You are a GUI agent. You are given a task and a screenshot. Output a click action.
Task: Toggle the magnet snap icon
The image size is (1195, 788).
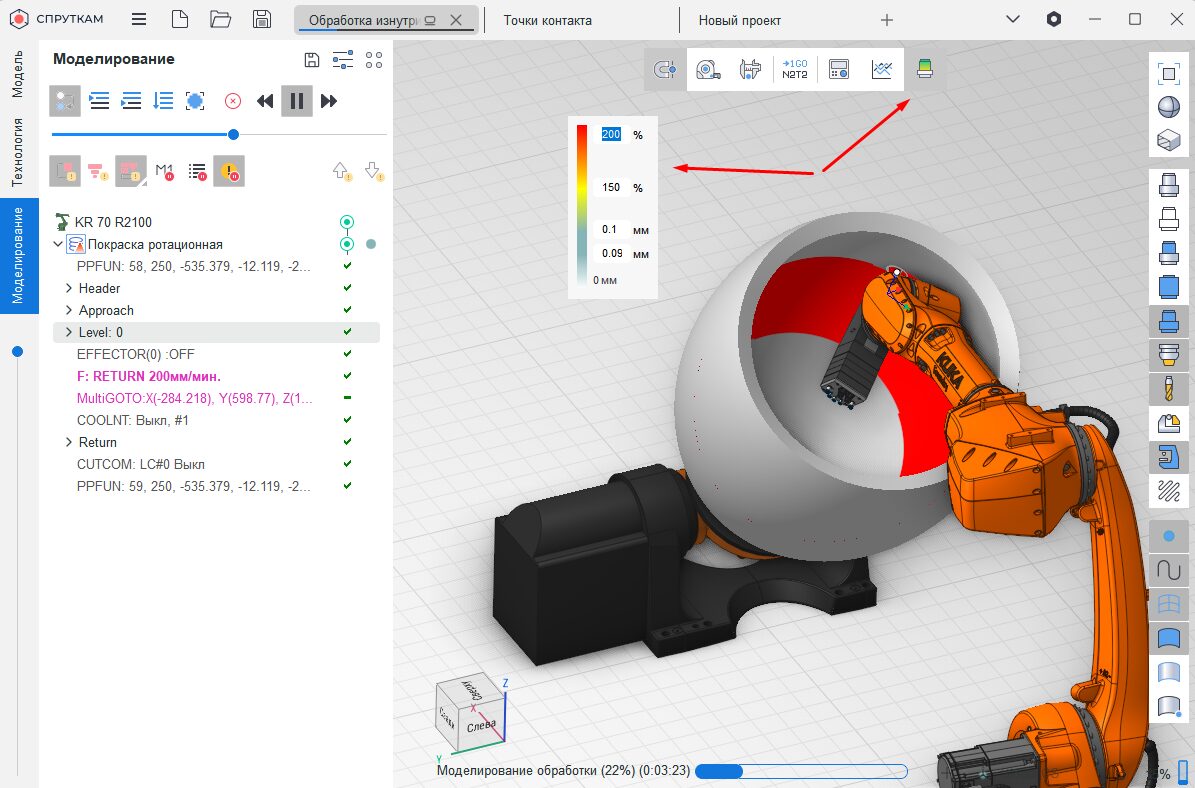[x=664, y=70]
